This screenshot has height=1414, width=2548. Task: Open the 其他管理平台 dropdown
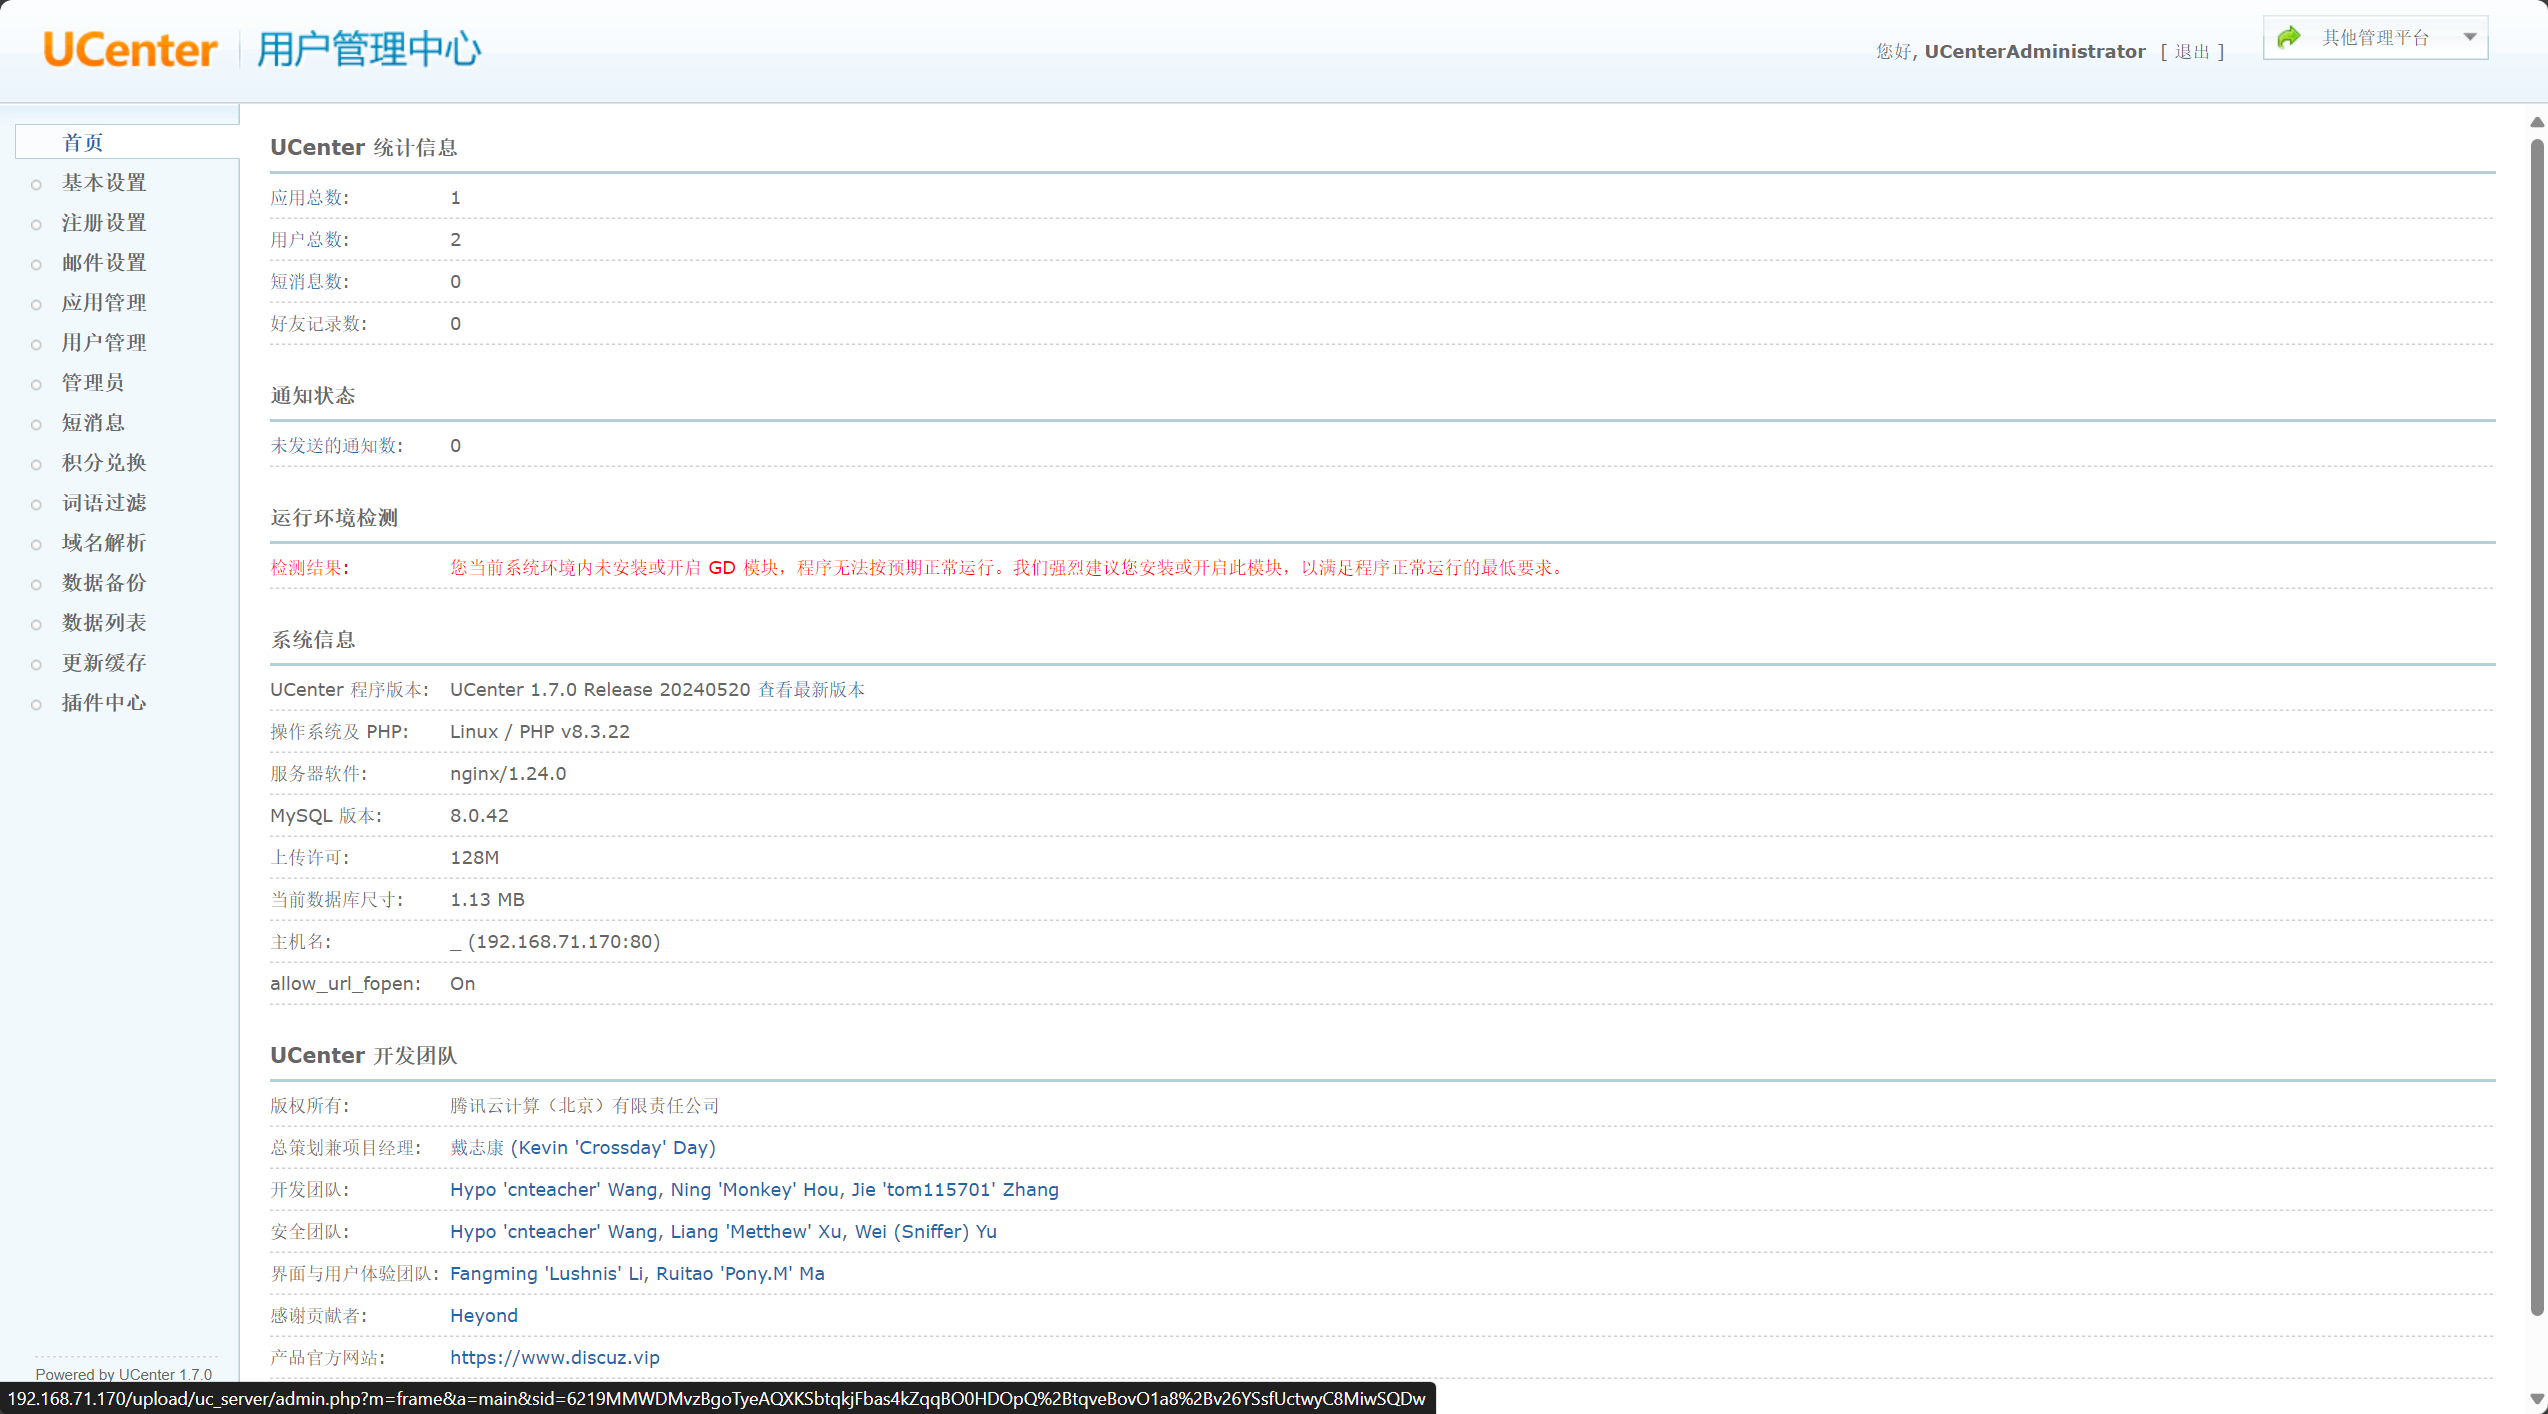click(2375, 38)
